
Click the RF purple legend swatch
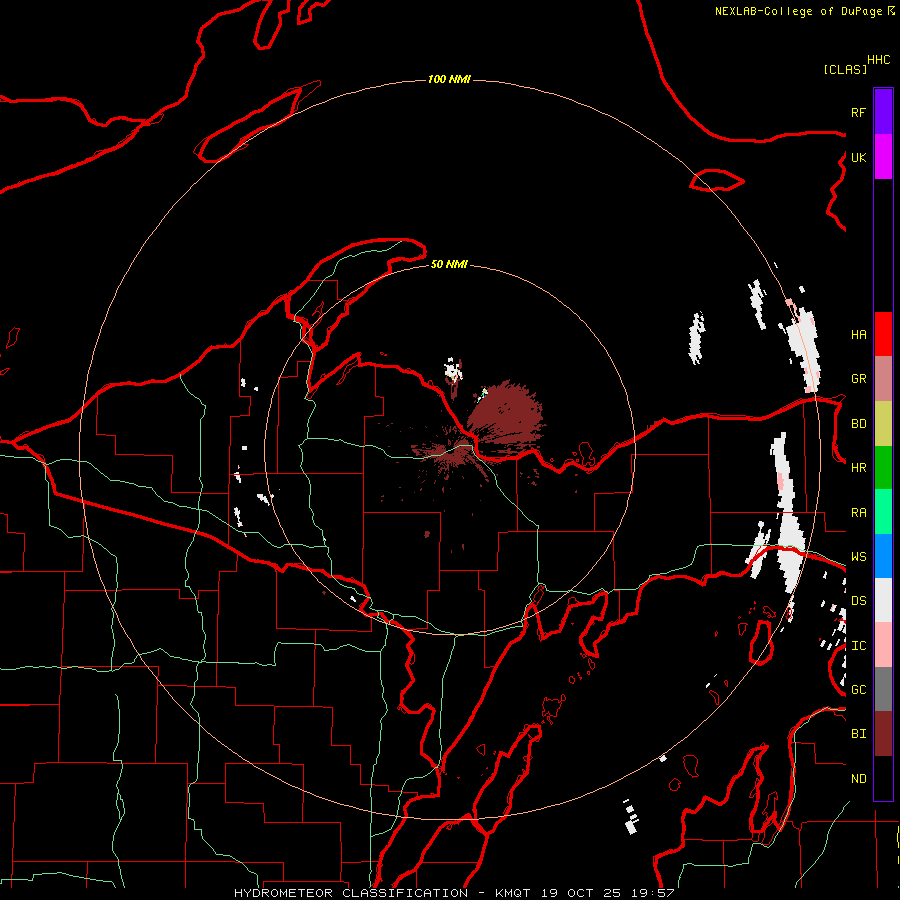point(883,112)
